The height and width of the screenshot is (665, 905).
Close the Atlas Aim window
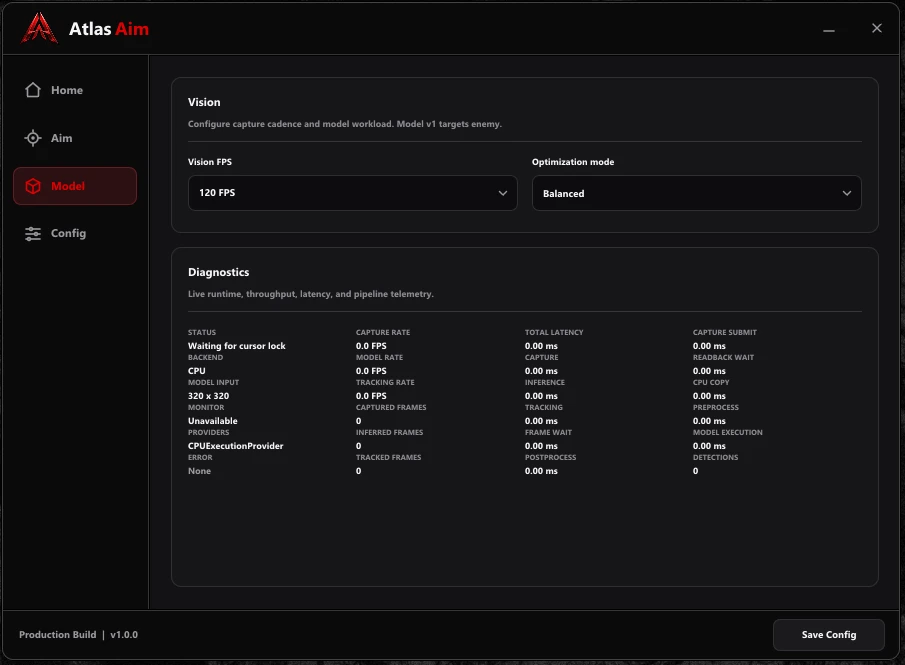[877, 28]
